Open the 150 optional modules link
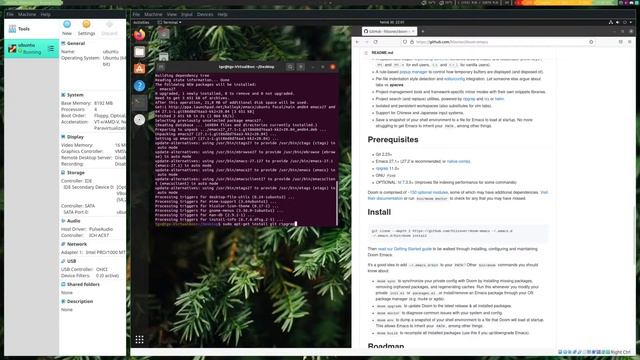Viewport: 640px width, 360px height. coord(429,192)
